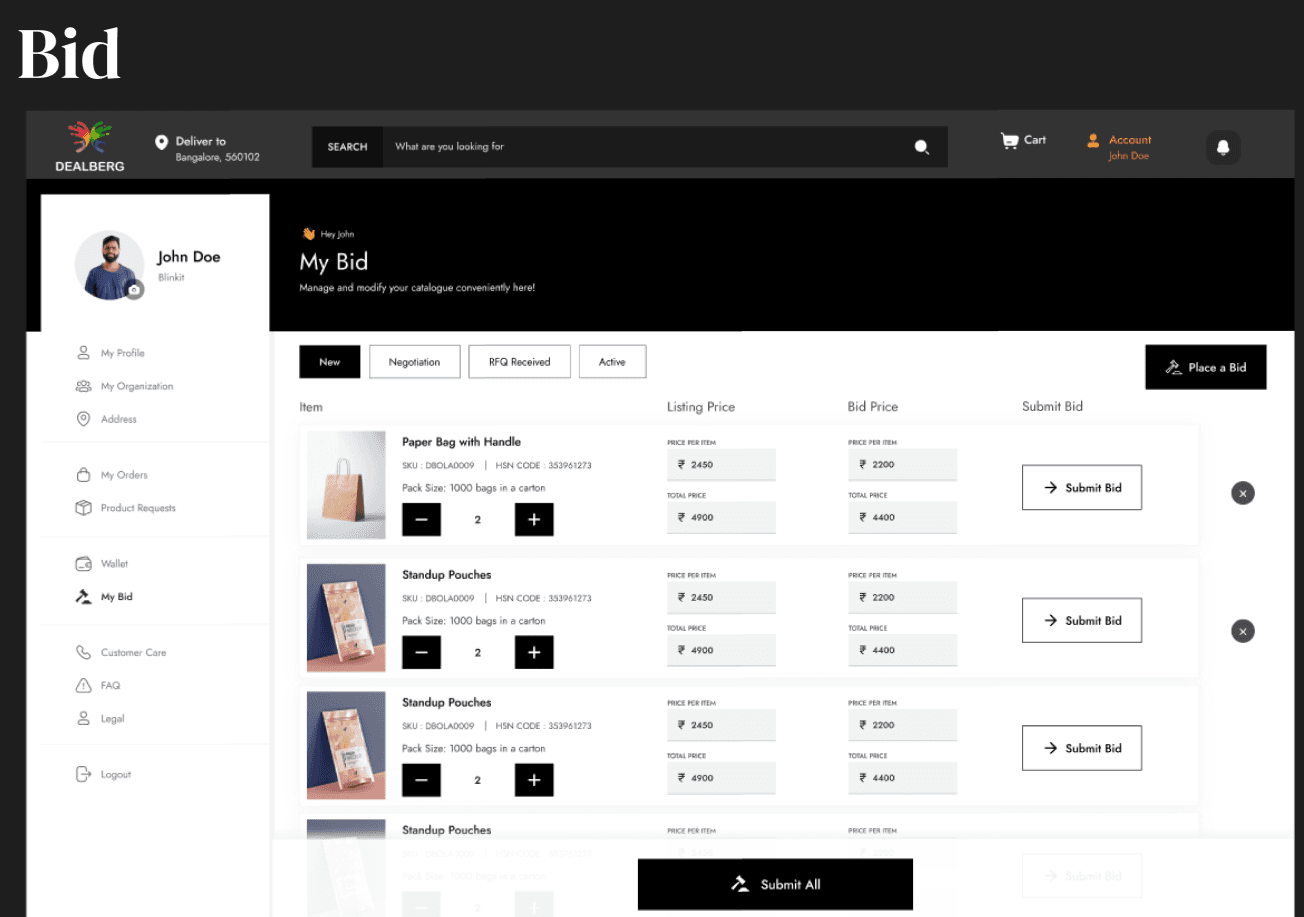Go to My Organization
The image size is (1304, 917).
125,386
